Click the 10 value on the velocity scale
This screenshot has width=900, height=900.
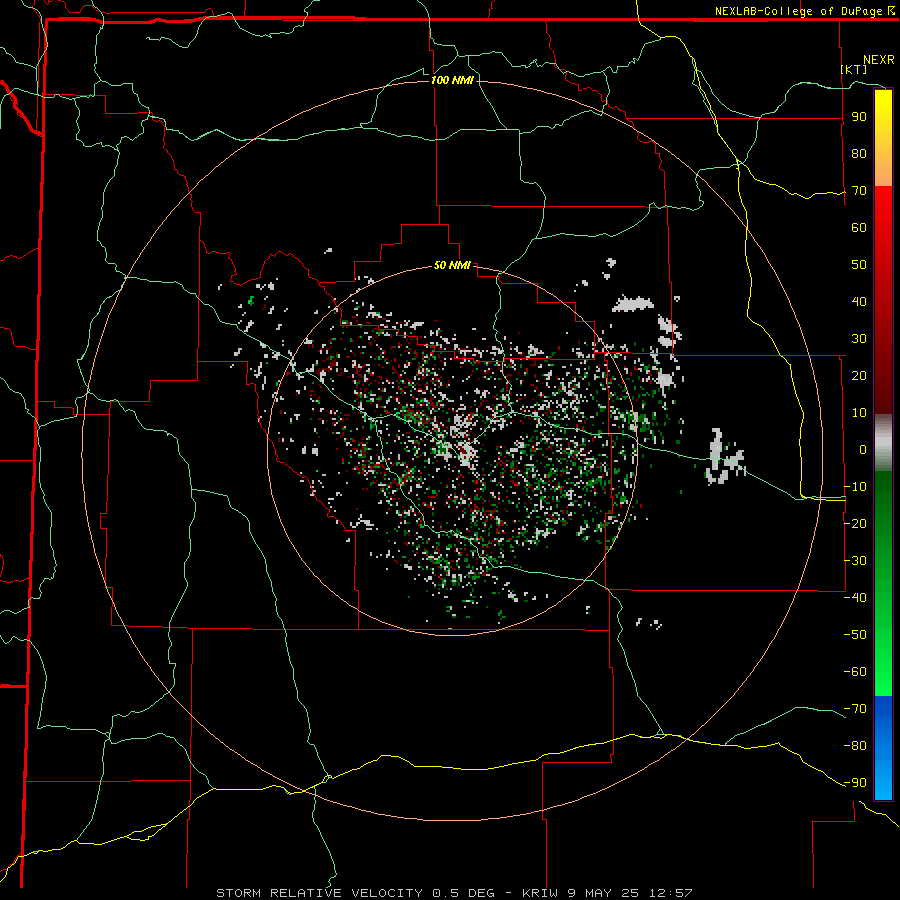coord(859,413)
